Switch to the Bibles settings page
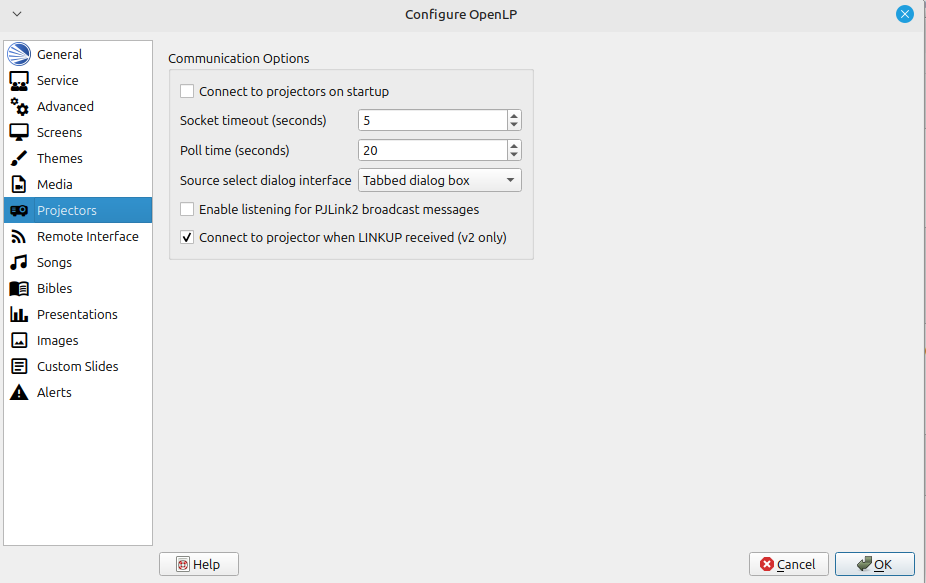Image resolution: width=926 pixels, height=583 pixels. click(54, 288)
